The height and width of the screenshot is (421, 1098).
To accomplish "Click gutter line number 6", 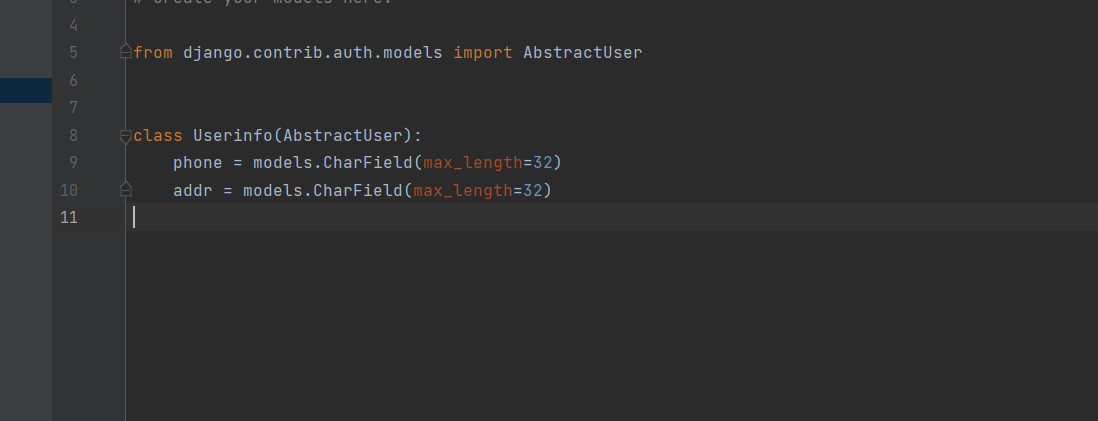I will (73, 80).
